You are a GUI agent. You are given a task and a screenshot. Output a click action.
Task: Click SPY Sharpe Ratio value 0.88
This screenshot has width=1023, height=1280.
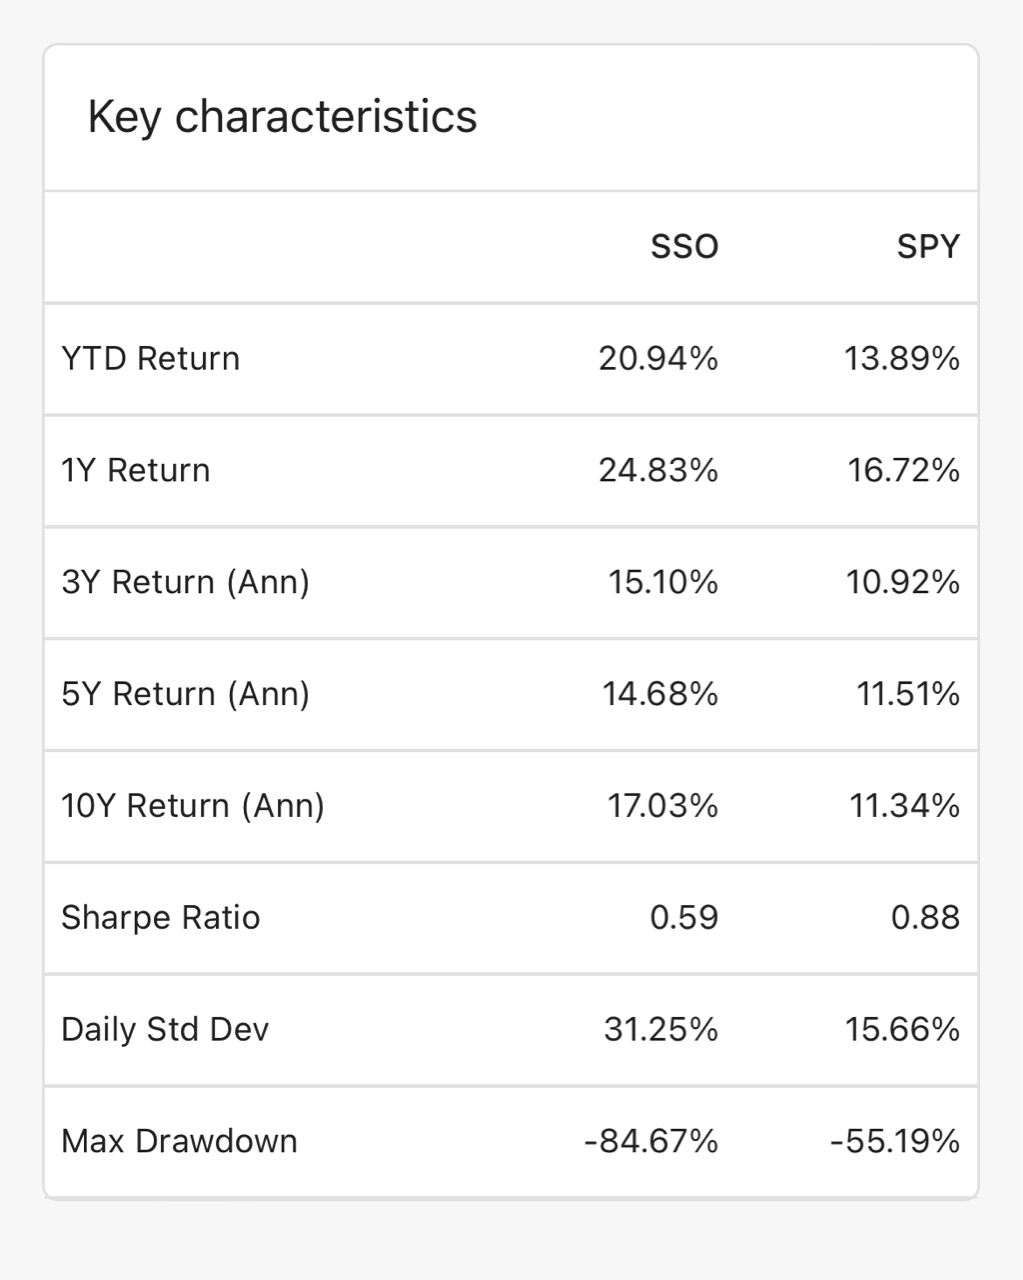[x=925, y=918]
